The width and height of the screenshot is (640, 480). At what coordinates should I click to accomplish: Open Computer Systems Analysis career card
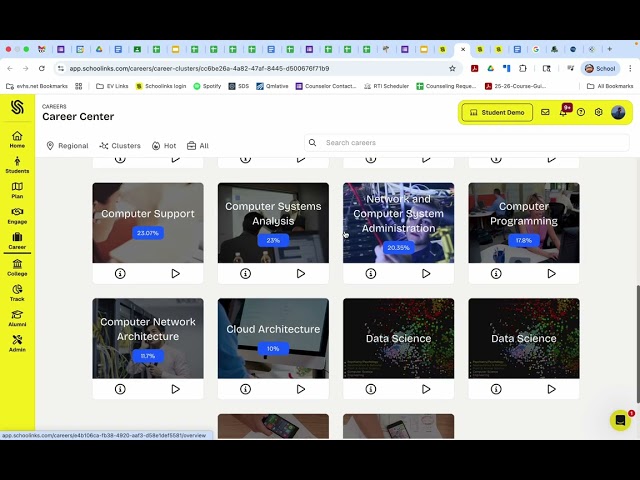coord(273,223)
